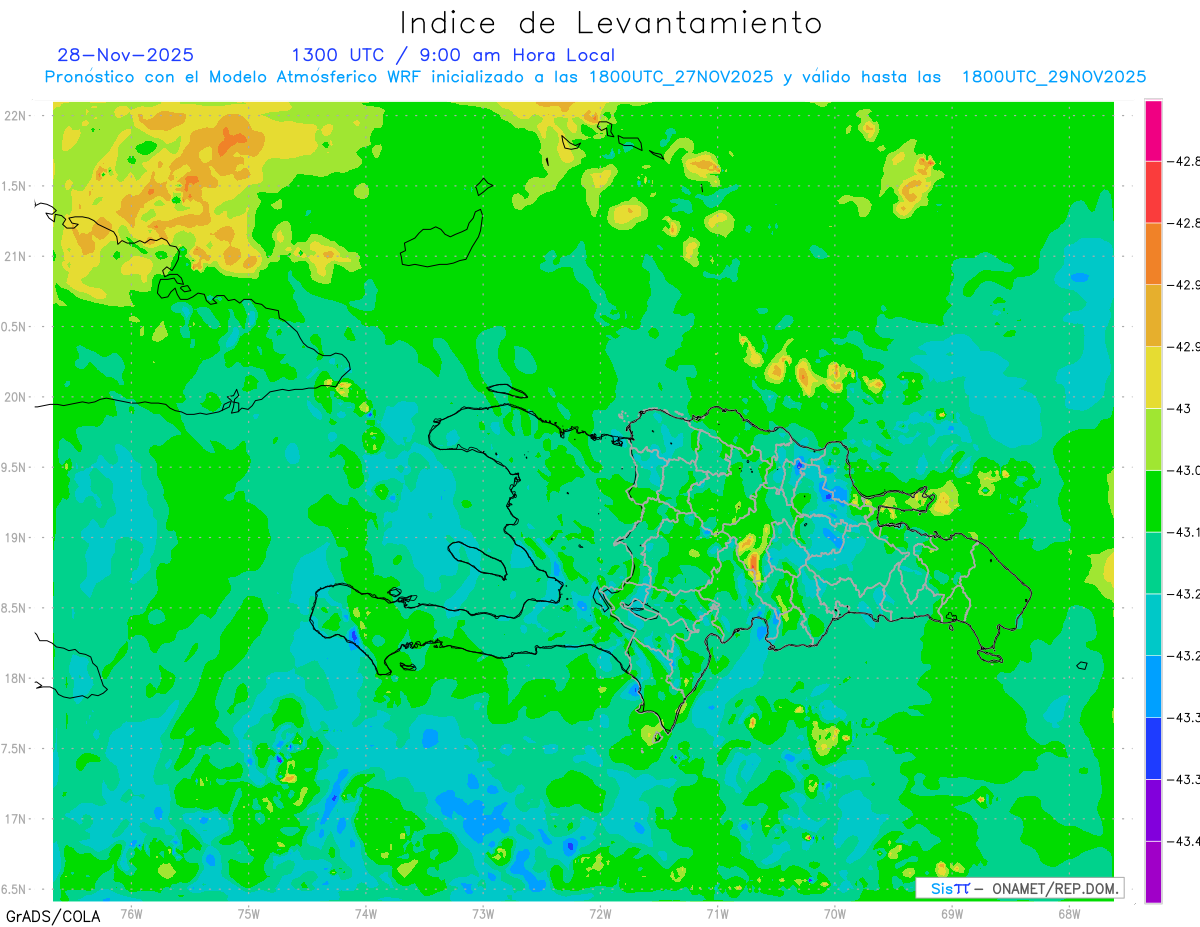Select the orange legend swatch
The width and height of the screenshot is (1200, 927).
click(1153, 254)
